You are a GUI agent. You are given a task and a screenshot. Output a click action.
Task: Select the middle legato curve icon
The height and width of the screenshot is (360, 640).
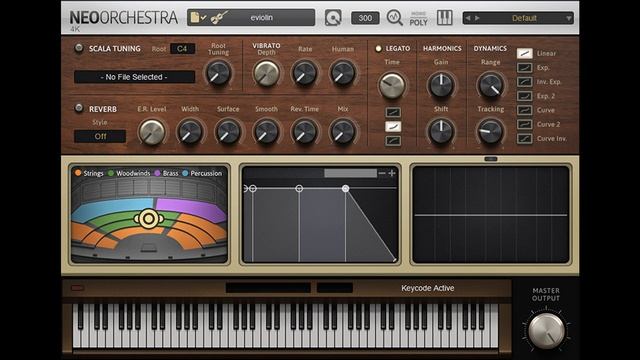coord(393,127)
